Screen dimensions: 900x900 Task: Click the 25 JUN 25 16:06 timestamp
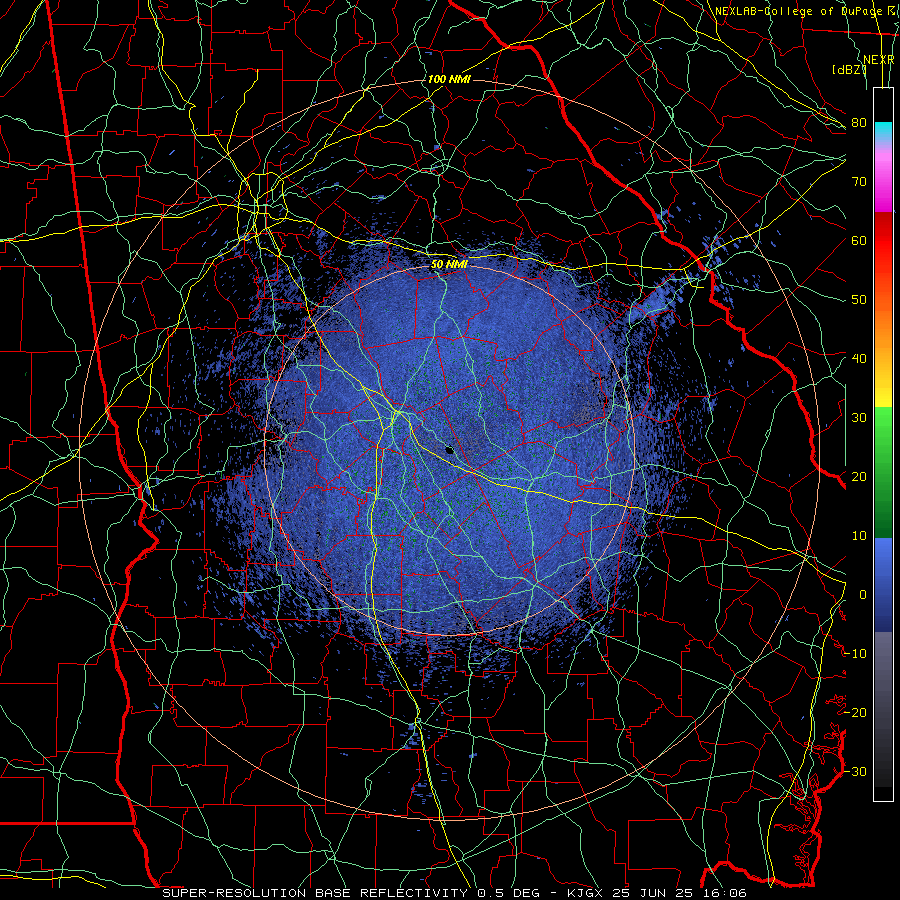680,893
